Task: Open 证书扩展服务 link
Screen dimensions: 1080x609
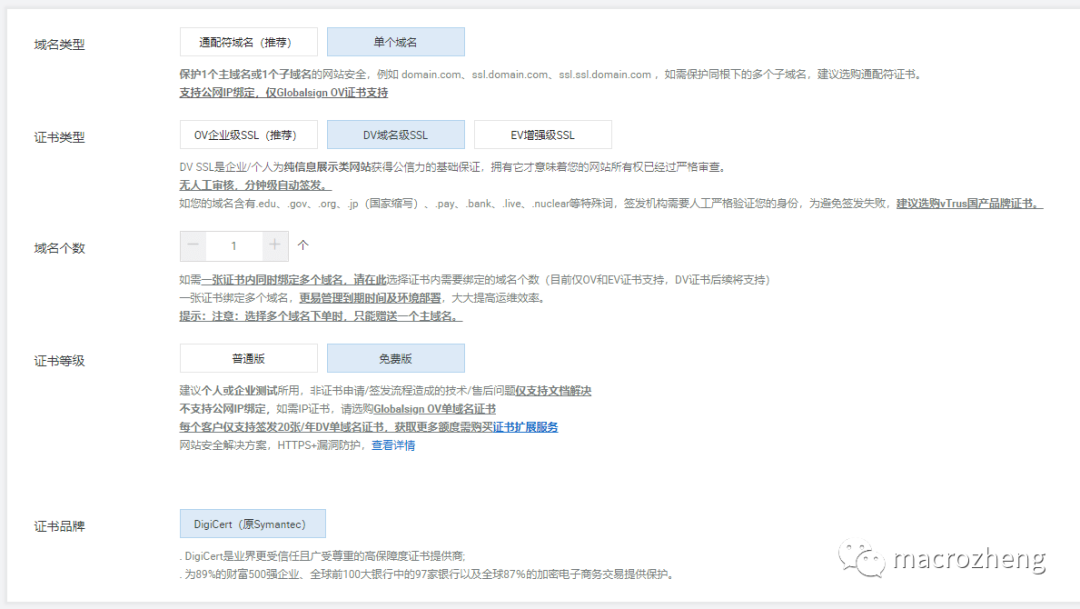Action: point(526,427)
